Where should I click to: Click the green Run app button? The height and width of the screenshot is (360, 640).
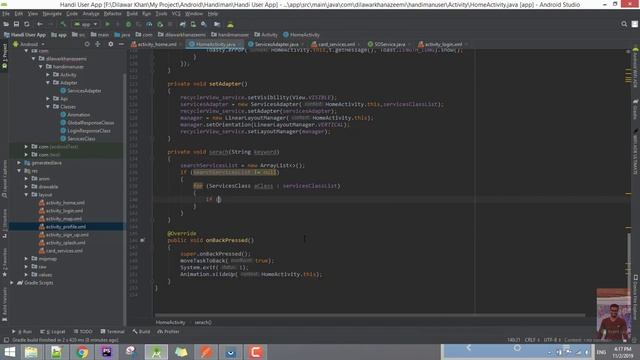coord(107,24)
